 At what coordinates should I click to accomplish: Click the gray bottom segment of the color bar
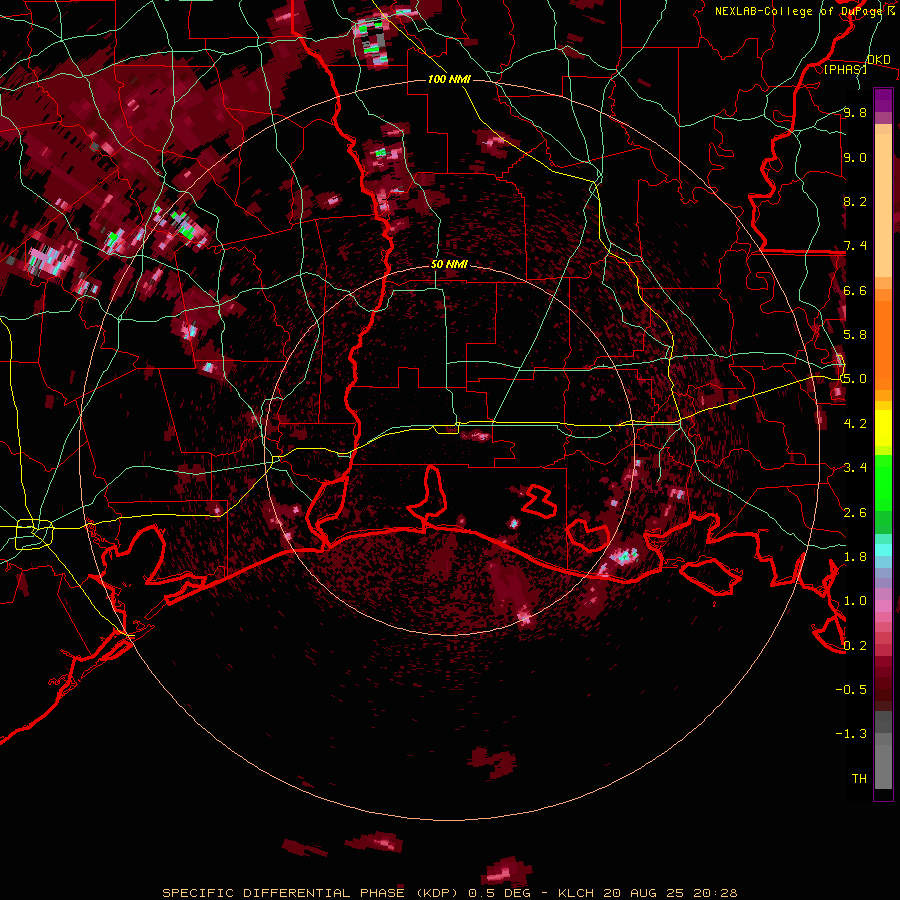click(883, 761)
